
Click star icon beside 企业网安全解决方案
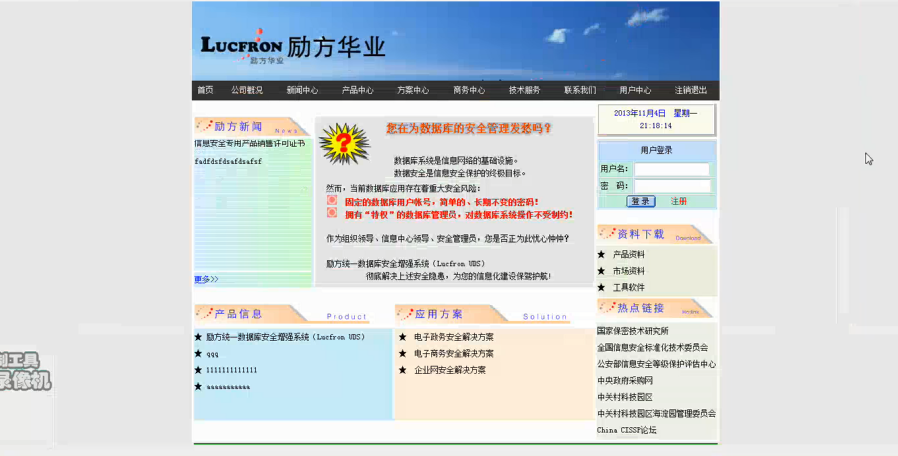click(x=403, y=371)
